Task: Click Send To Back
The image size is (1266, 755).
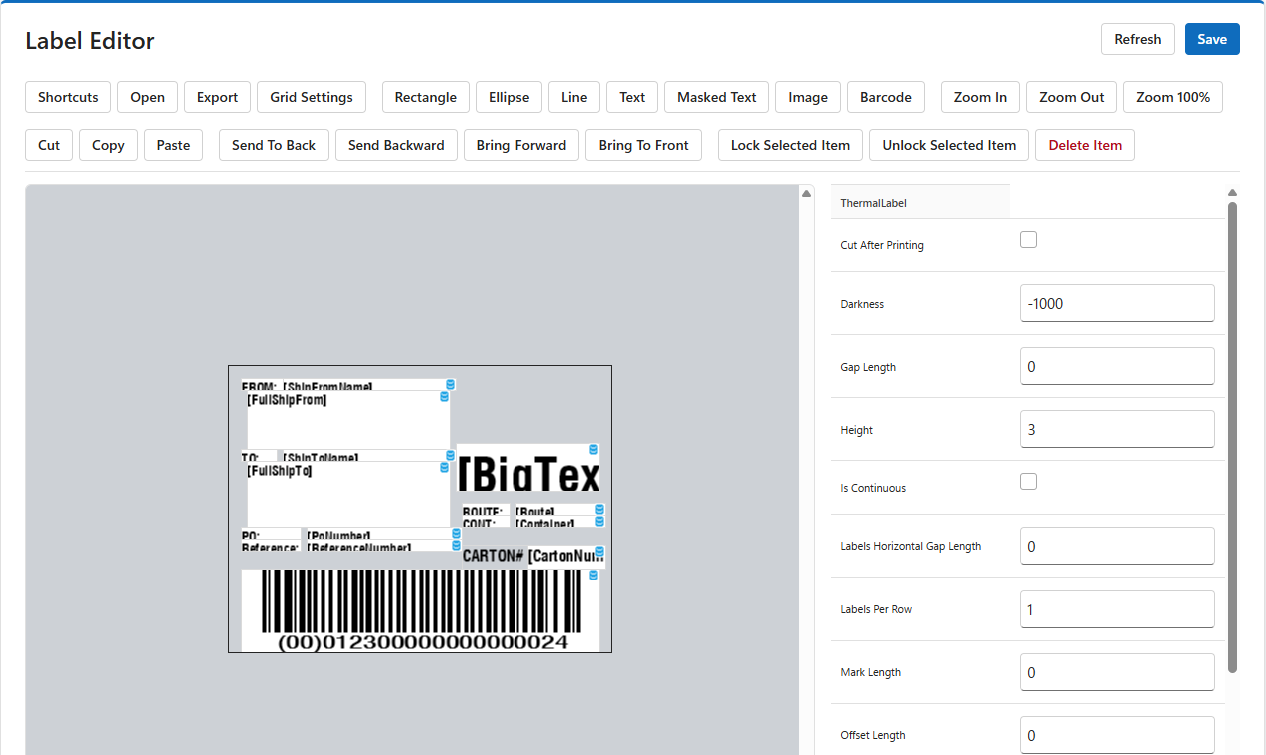Action: (274, 145)
